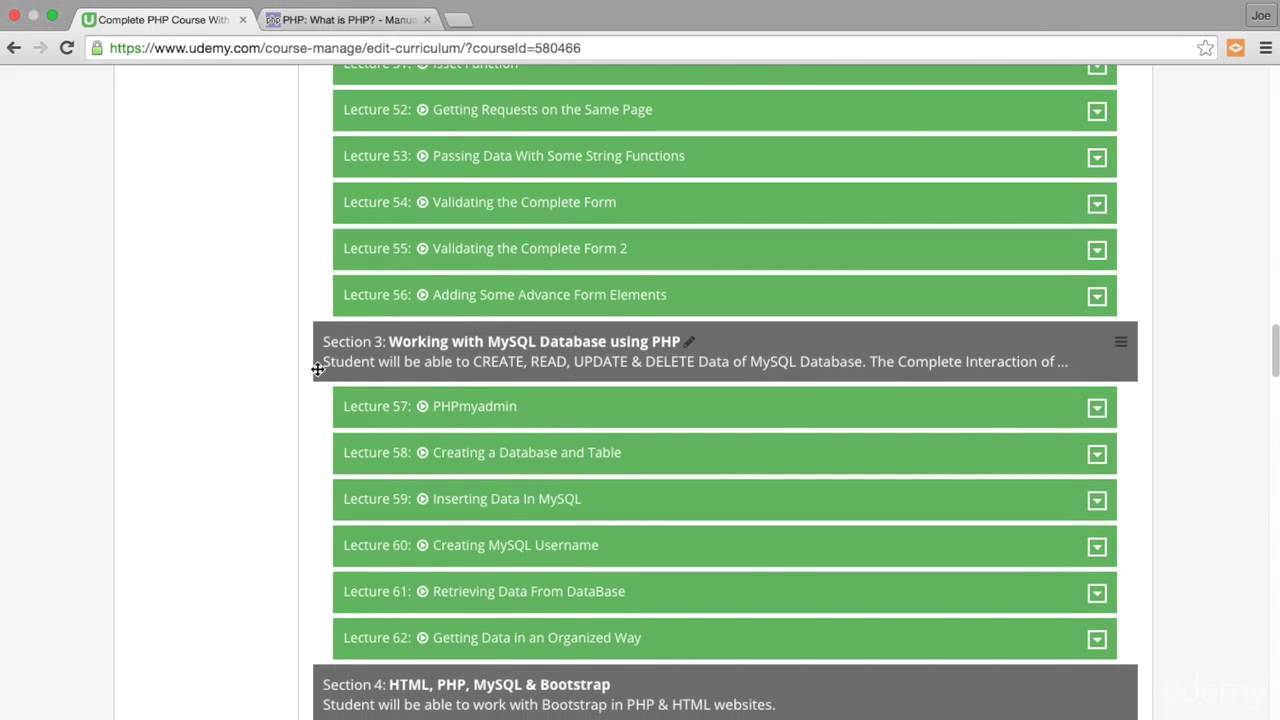Viewport: 1280px width, 720px height.
Task: Expand the Lecture 54 dropdown arrow
Action: coord(1097,204)
